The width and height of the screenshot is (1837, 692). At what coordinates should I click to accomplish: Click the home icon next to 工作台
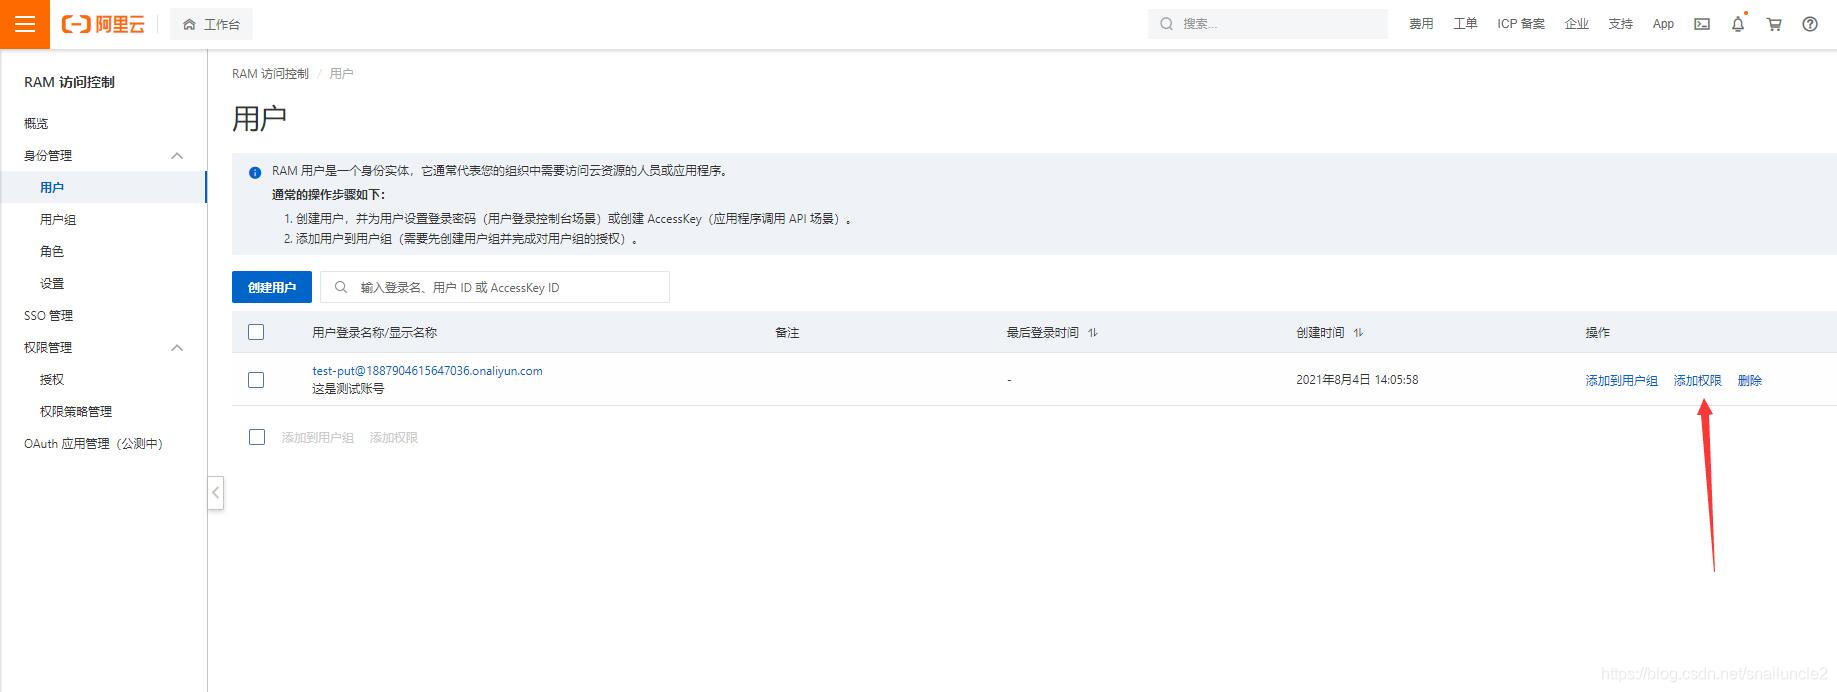click(189, 24)
